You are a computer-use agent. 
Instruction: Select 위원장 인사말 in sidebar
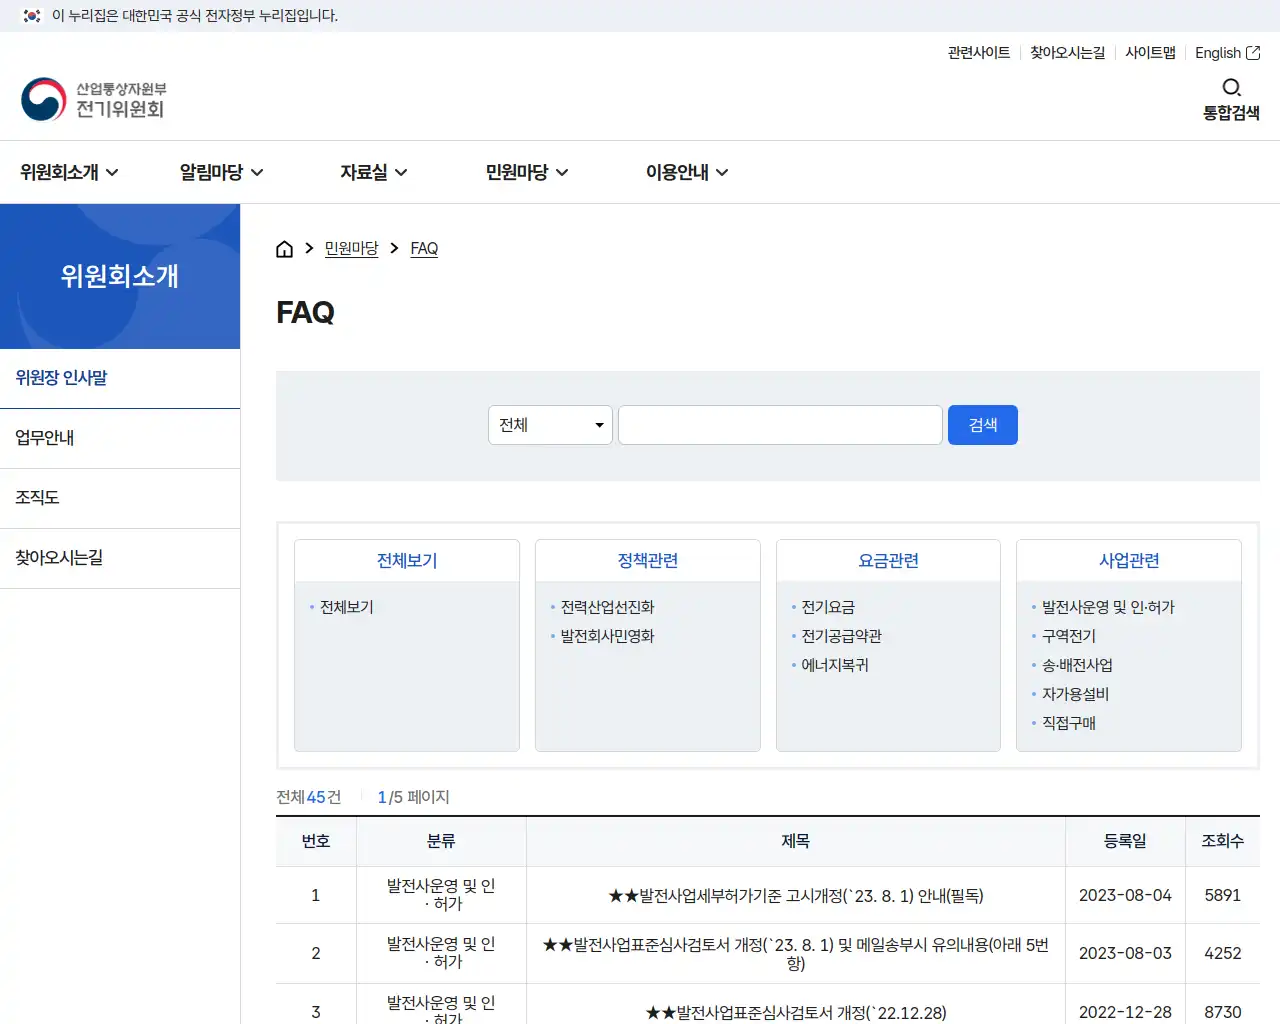tap(120, 378)
